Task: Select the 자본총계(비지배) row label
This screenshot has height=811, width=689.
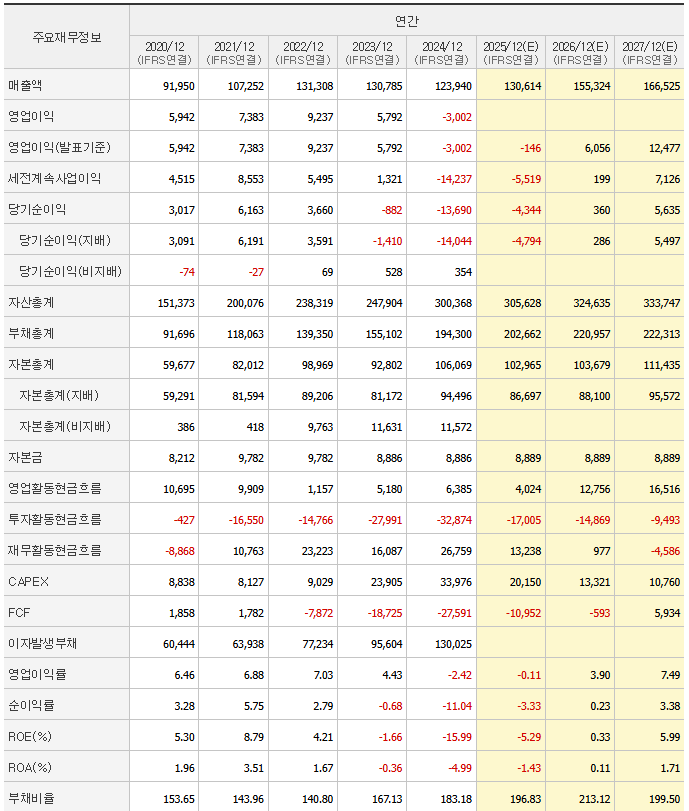Action: pos(65,427)
